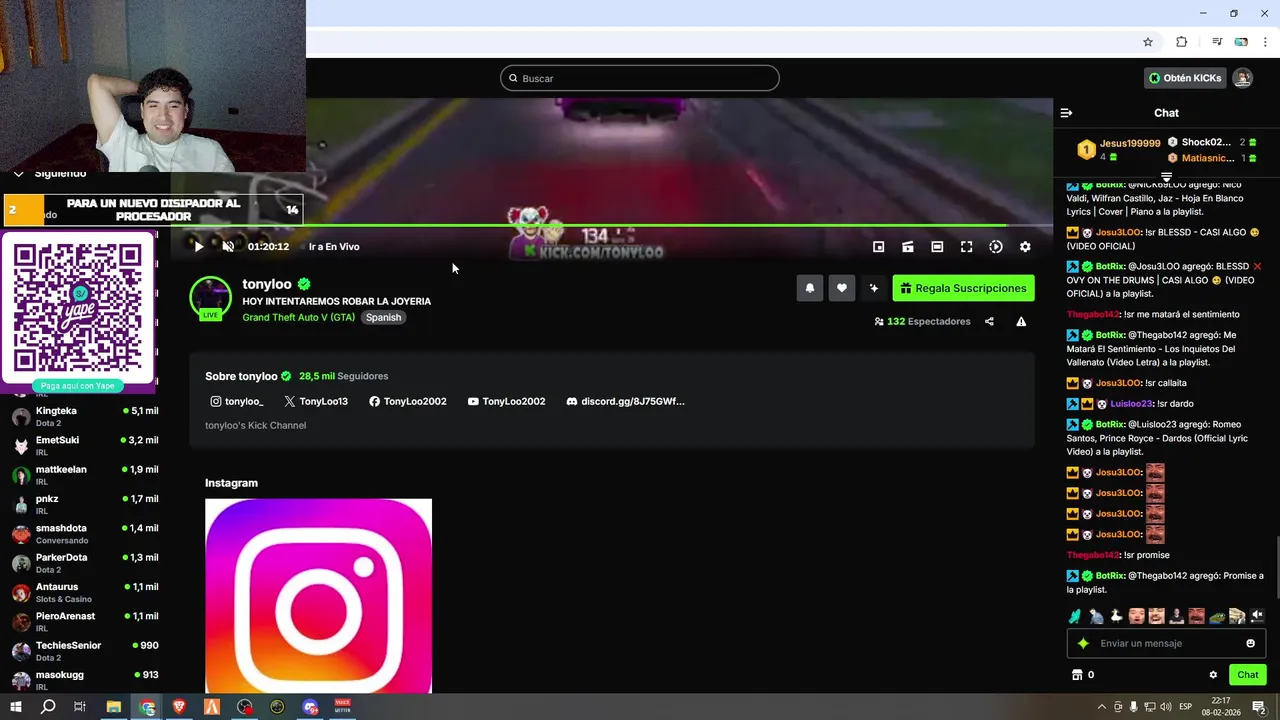1280x720 pixels.
Task: Click the green KICKs sparkle in chat input
Action: 1083,643
